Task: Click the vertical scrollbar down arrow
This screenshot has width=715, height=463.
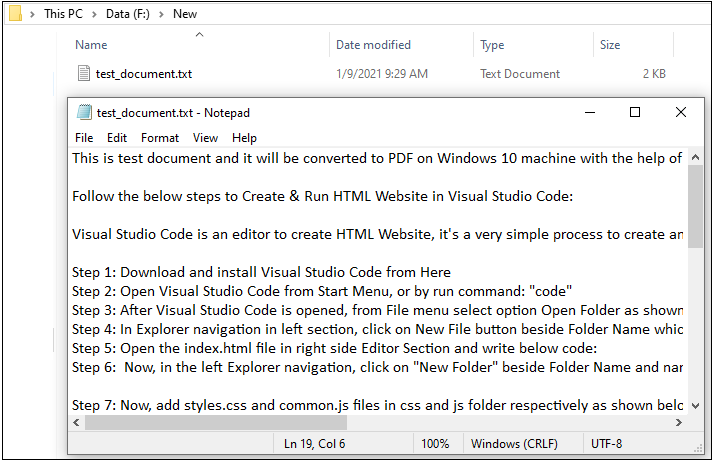Action: (695, 406)
